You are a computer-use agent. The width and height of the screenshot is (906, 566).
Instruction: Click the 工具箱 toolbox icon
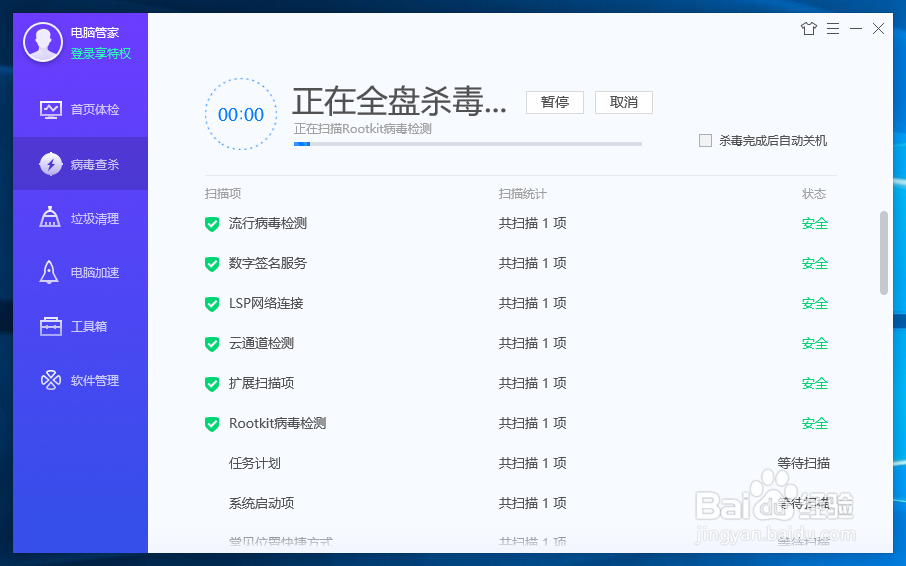pyautogui.click(x=51, y=326)
